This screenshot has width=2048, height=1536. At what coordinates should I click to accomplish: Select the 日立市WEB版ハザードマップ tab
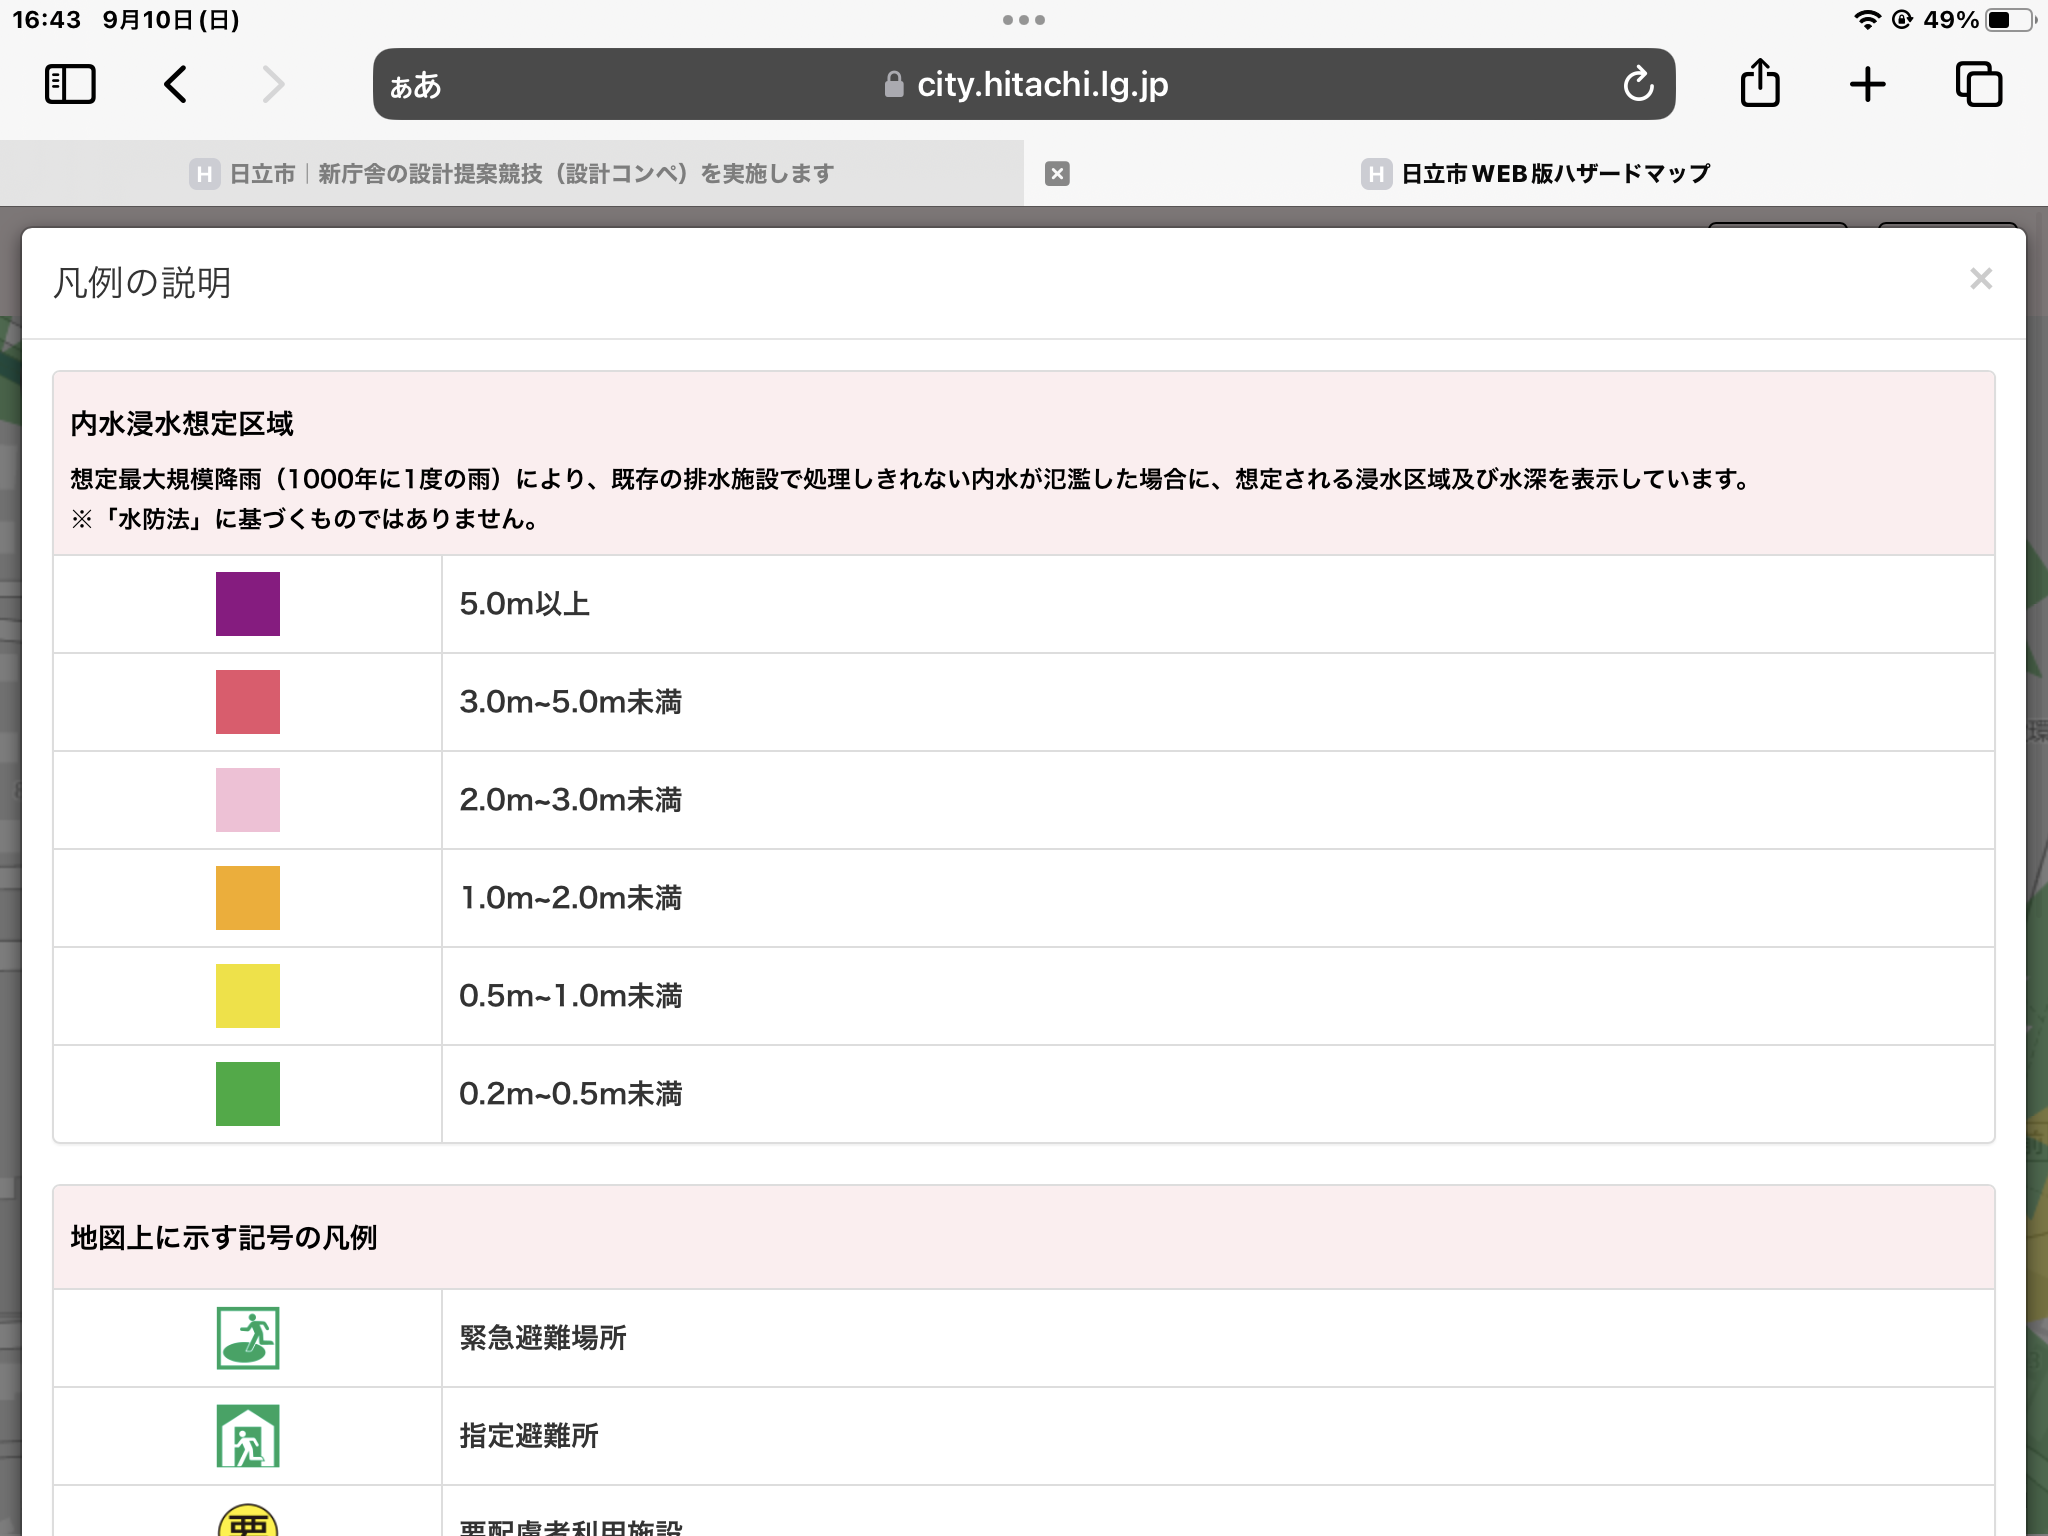pyautogui.click(x=1535, y=174)
